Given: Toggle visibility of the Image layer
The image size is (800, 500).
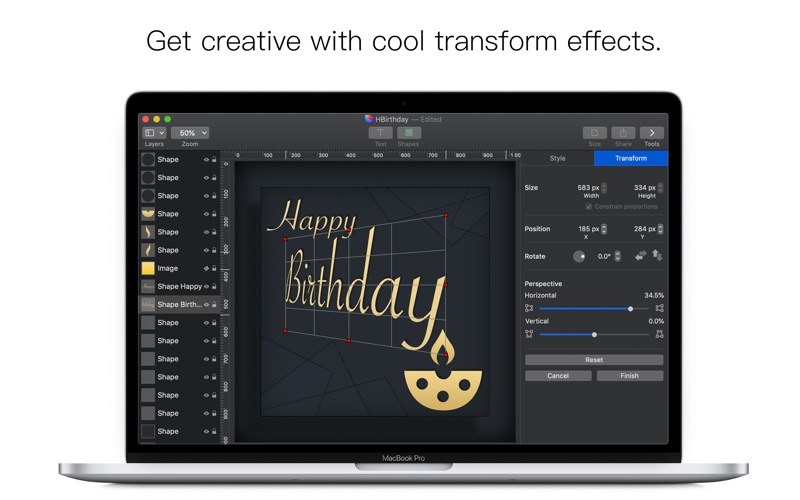Looking at the screenshot, I should (x=207, y=268).
